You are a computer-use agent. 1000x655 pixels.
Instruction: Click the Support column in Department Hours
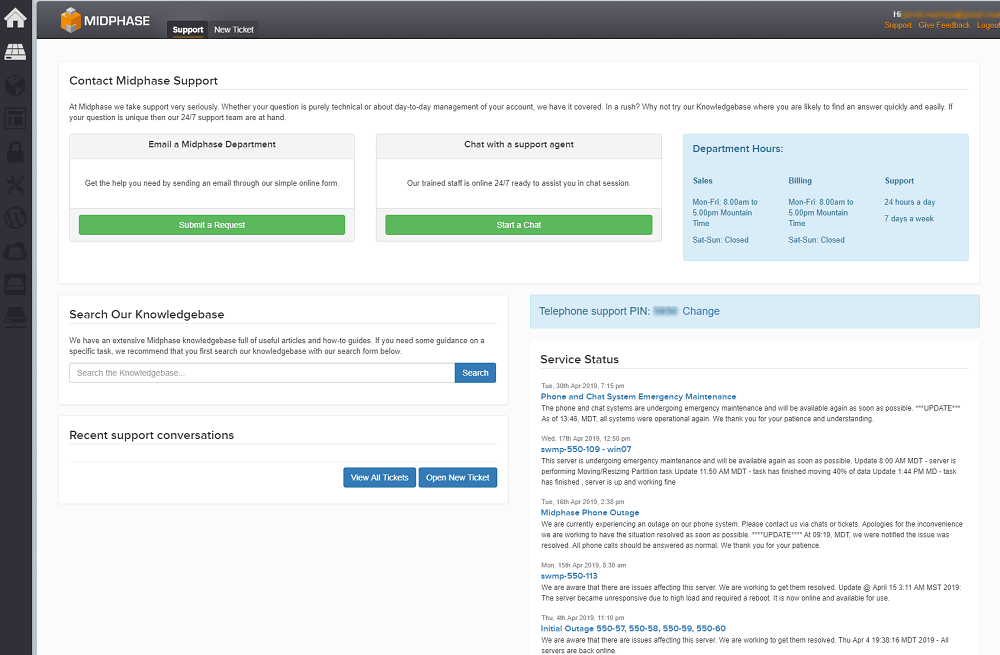pyautogui.click(x=899, y=180)
